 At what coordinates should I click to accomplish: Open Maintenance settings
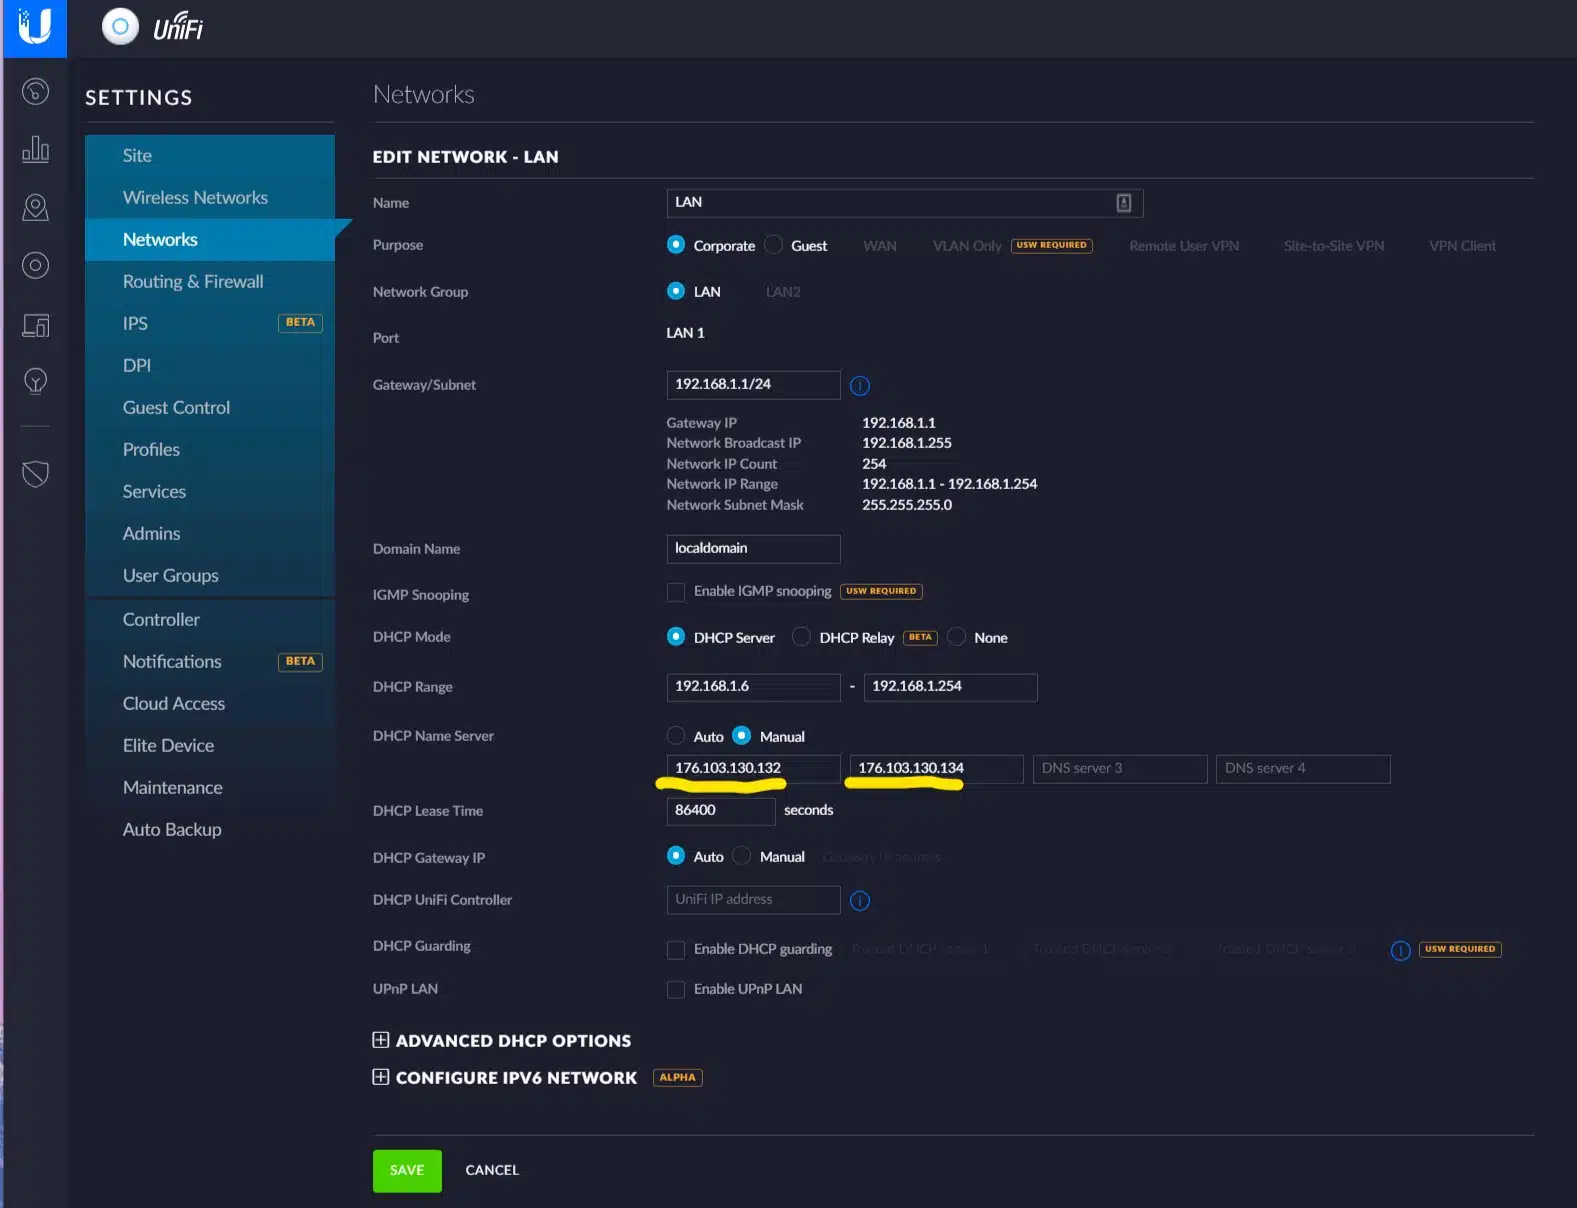coord(210,788)
